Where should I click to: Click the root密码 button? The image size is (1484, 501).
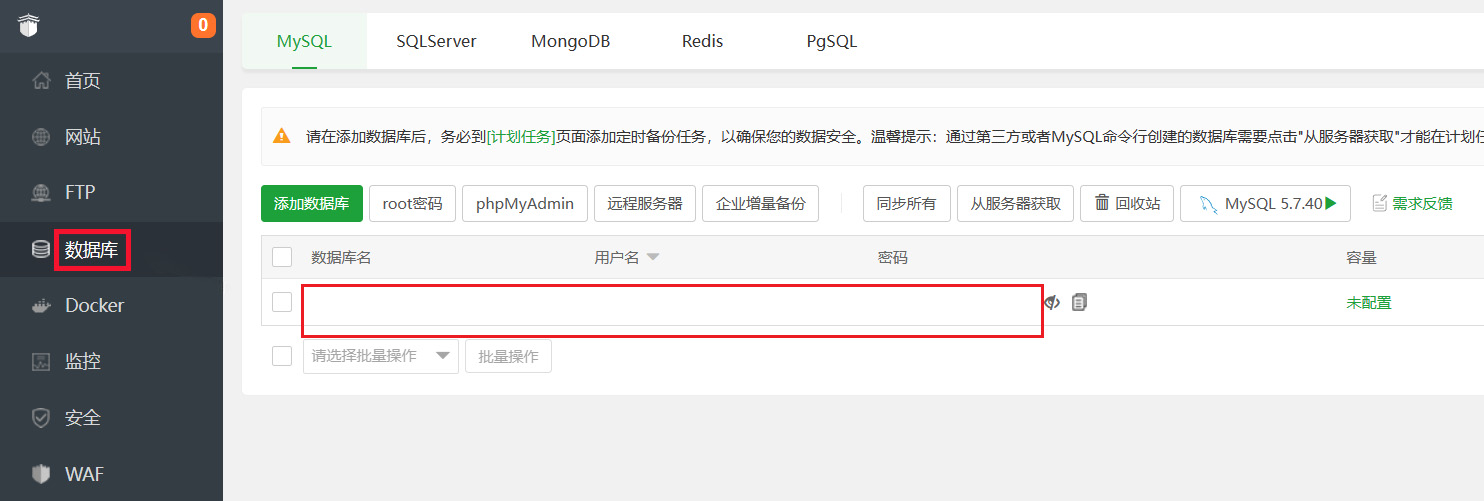tap(412, 203)
